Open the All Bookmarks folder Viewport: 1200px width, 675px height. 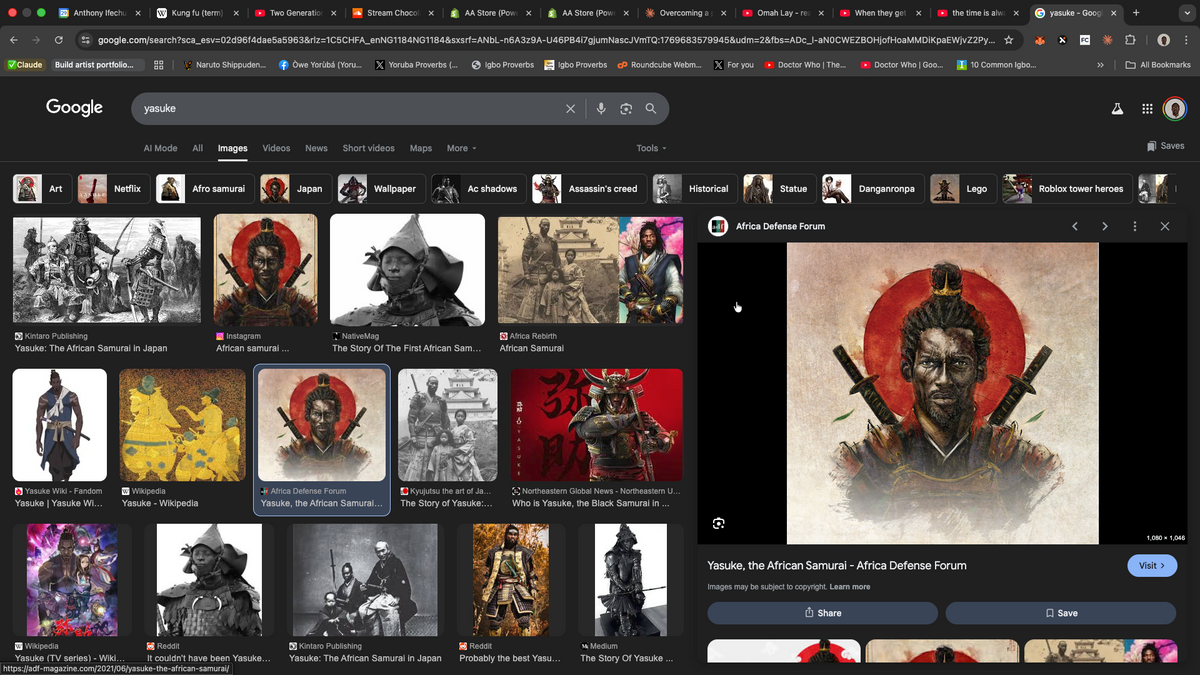tap(1158, 65)
